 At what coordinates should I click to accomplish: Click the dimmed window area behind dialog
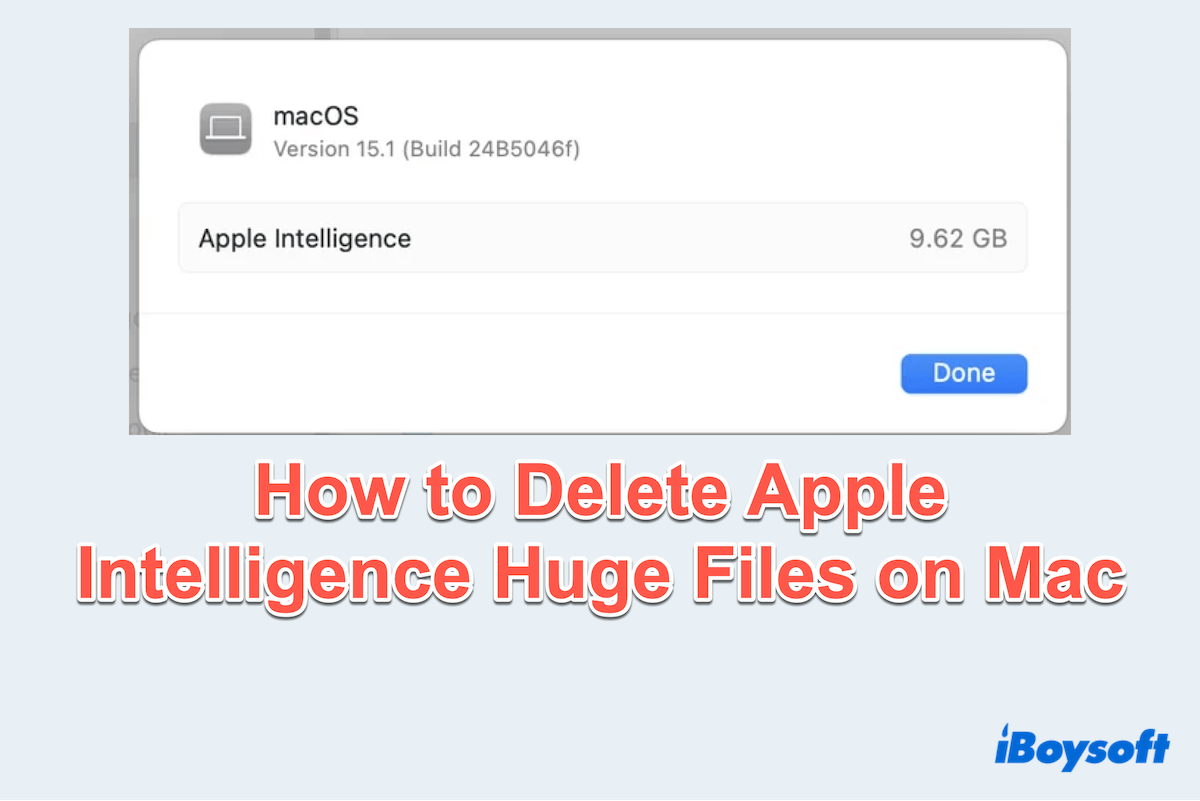[x=134, y=230]
